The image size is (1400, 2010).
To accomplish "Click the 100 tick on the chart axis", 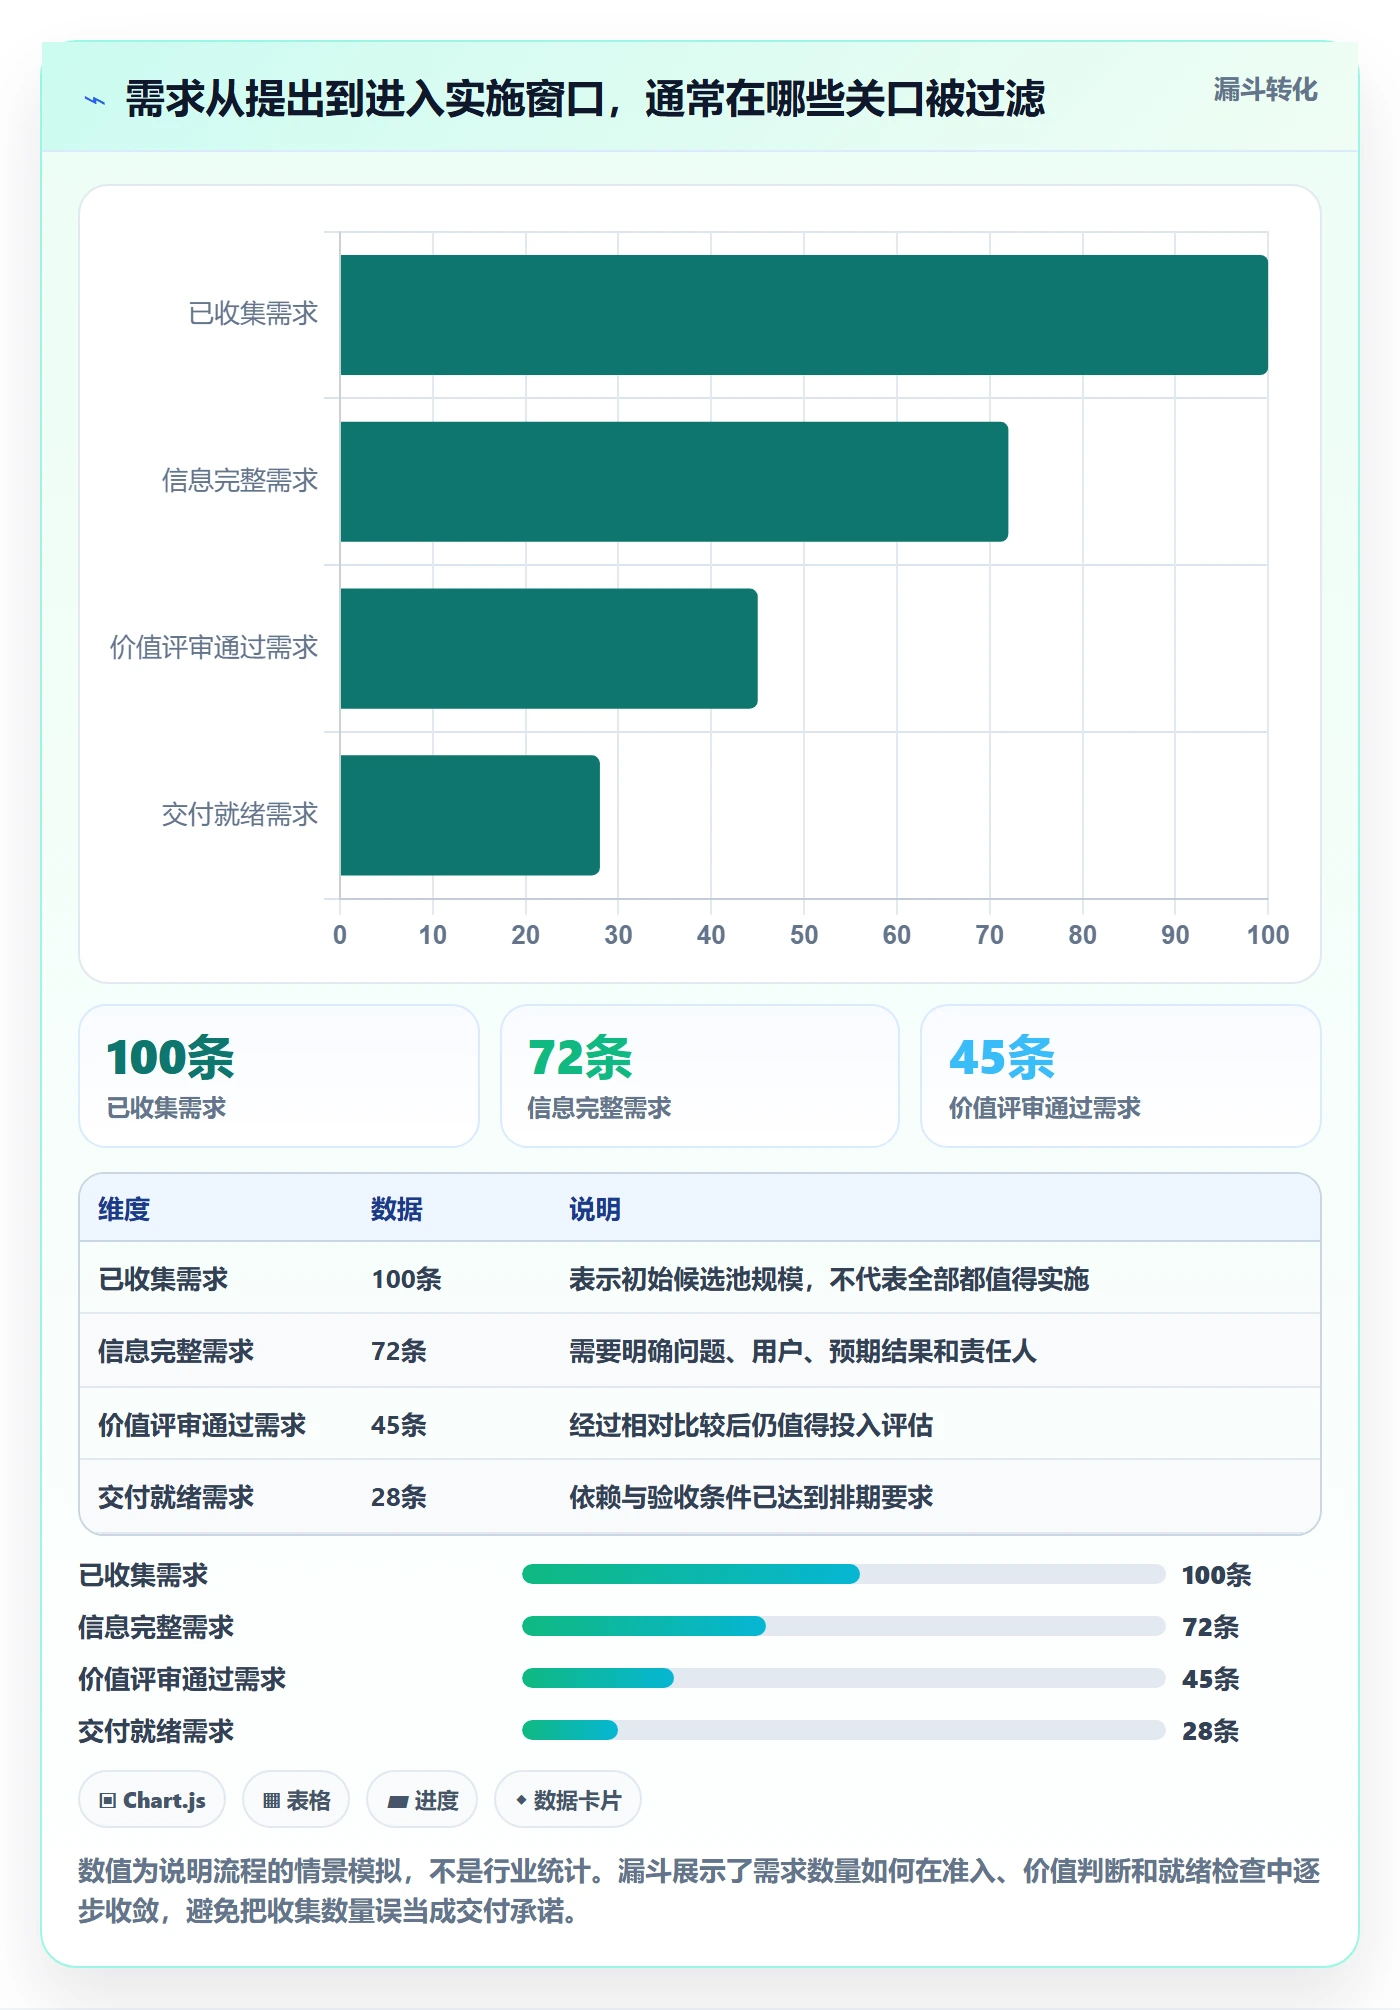I will 1268,935.
